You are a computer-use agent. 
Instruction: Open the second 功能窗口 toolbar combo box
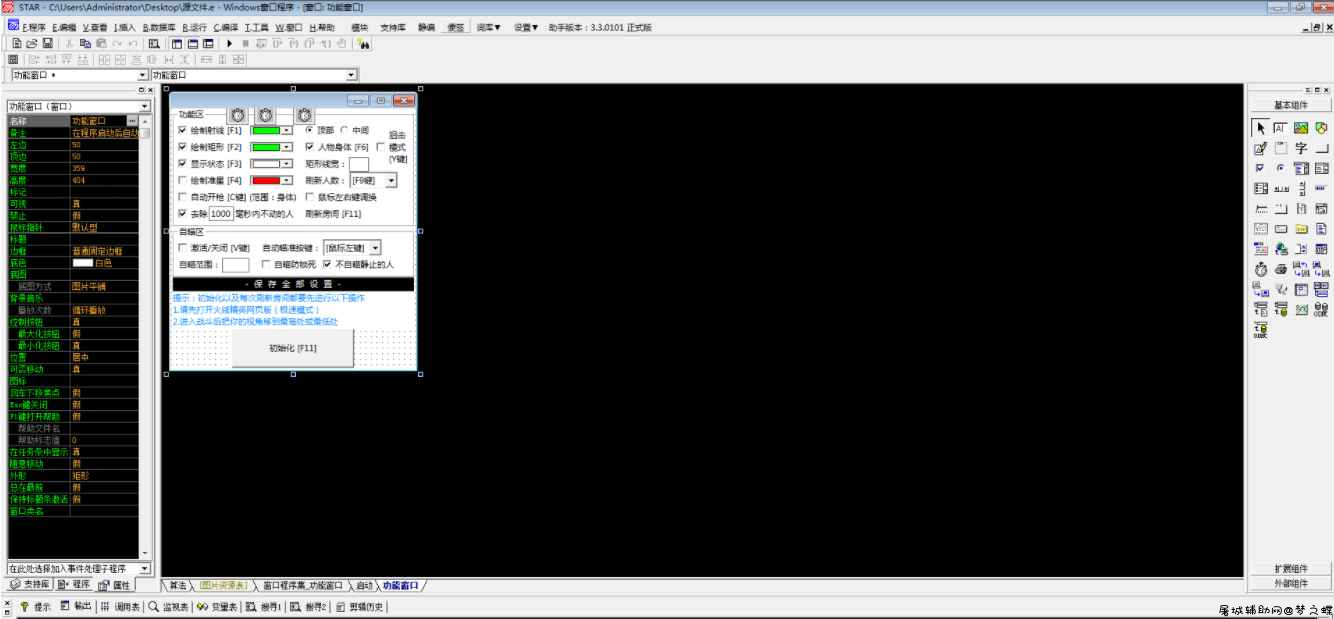coord(351,75)
